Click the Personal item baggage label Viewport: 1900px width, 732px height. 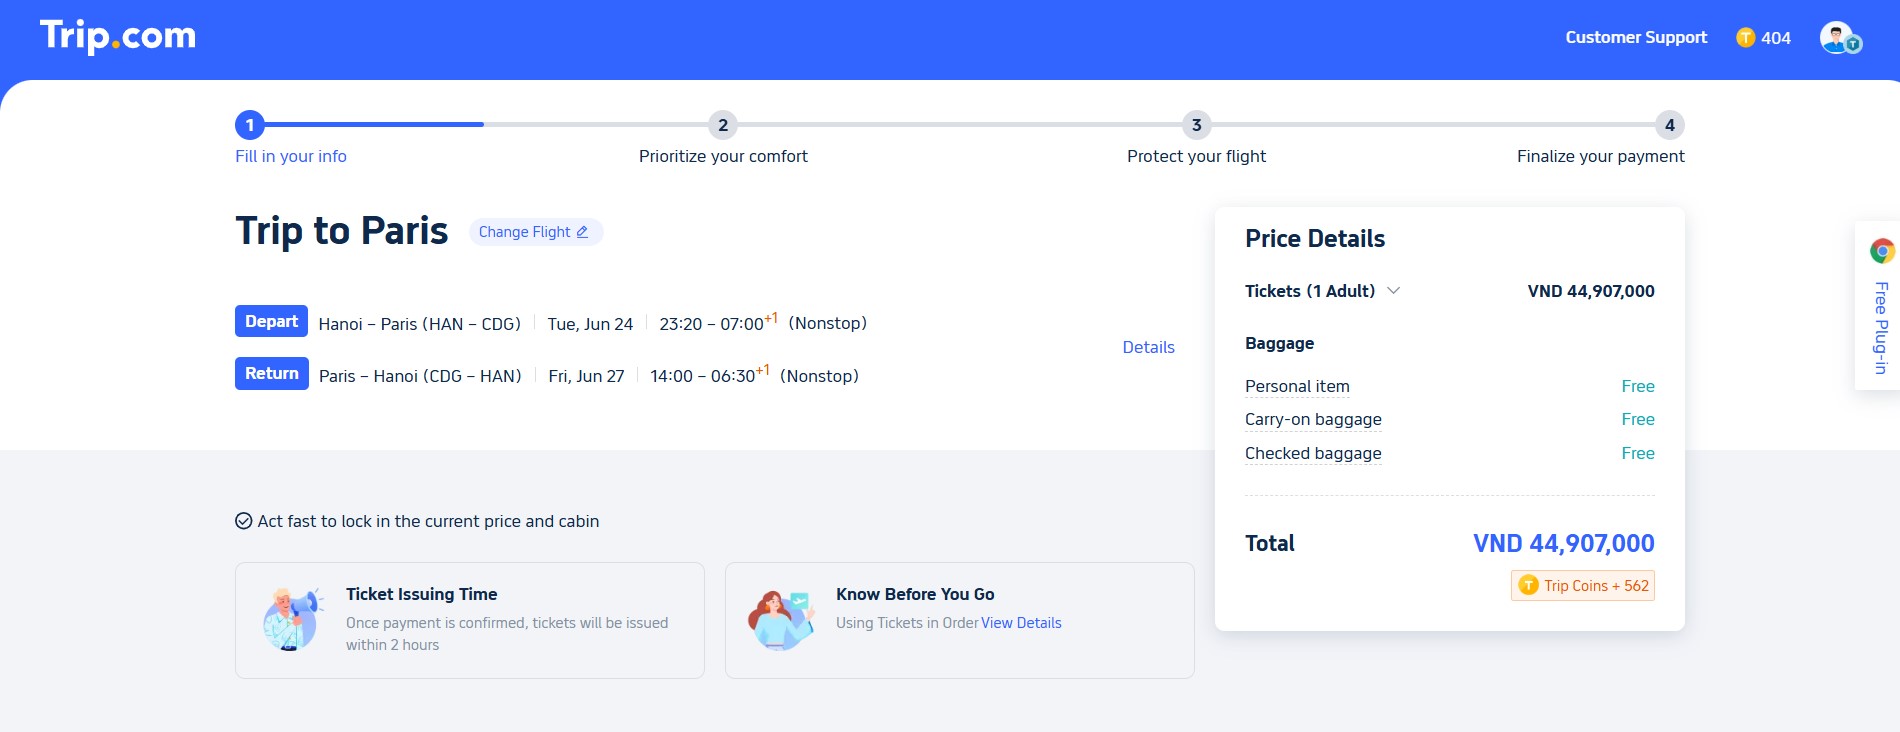1297,386
